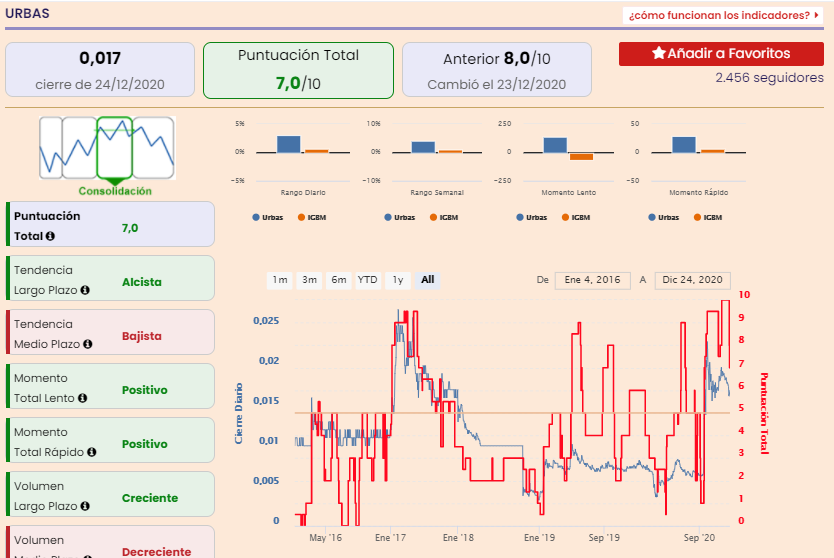Click info icon beside Momento Total Rápido
Viewport: 834px width, 558px height.
coord(91,452)
